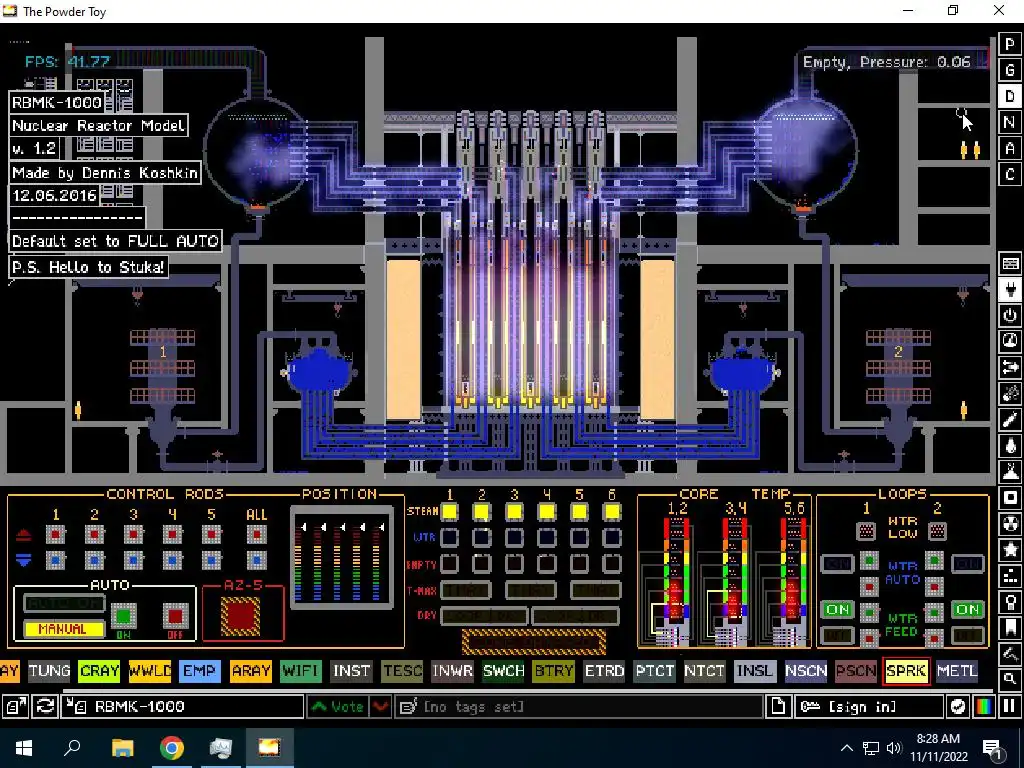Reload the simulation

tap(44, 707)
